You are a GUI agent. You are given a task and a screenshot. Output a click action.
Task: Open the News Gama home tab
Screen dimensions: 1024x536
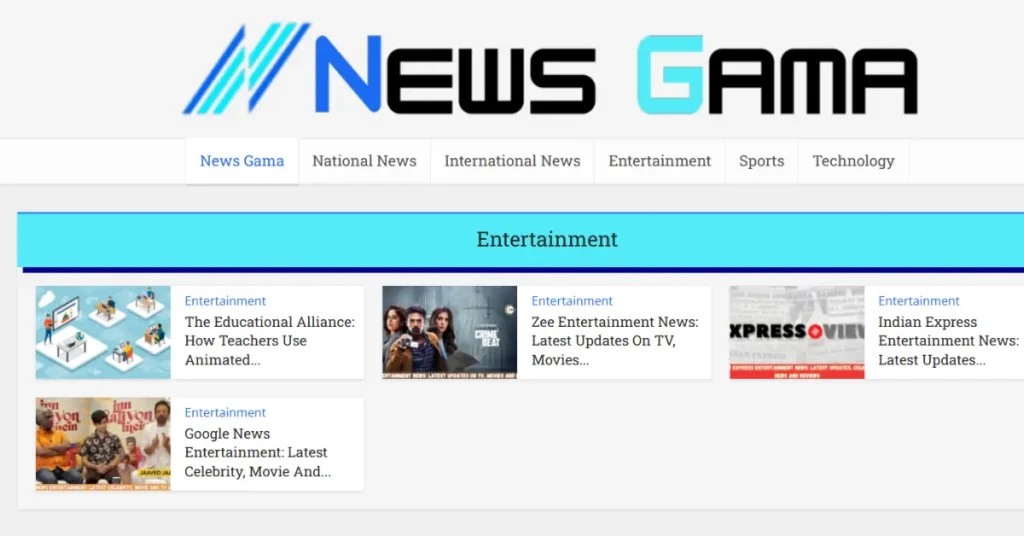[x=242, y=161]
